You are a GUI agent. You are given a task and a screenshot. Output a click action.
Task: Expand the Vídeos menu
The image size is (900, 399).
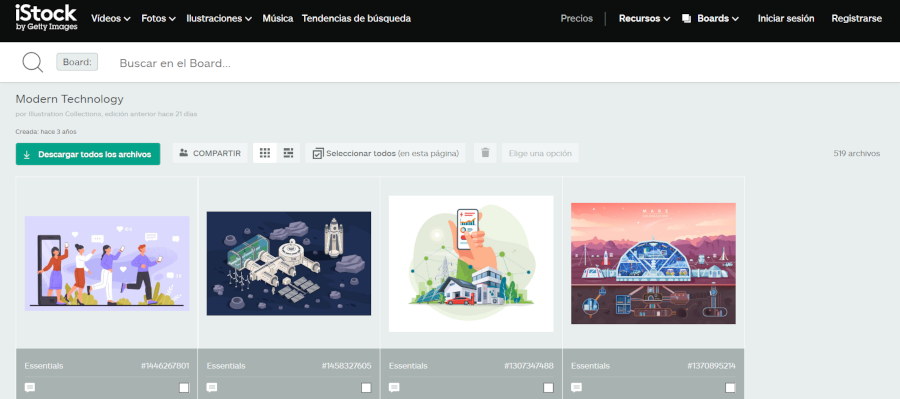pos(111,18)
